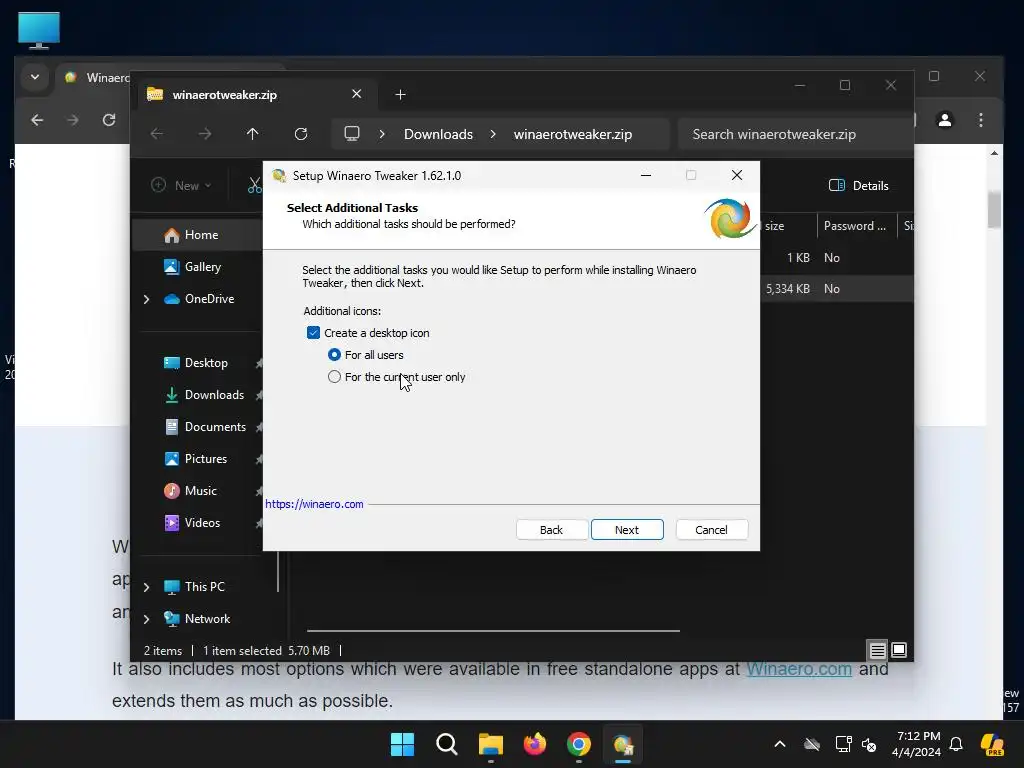Screen dimensions: 1024x768
Task: Open the Videos folder in sidebar
Action: [x=202, y=522]
